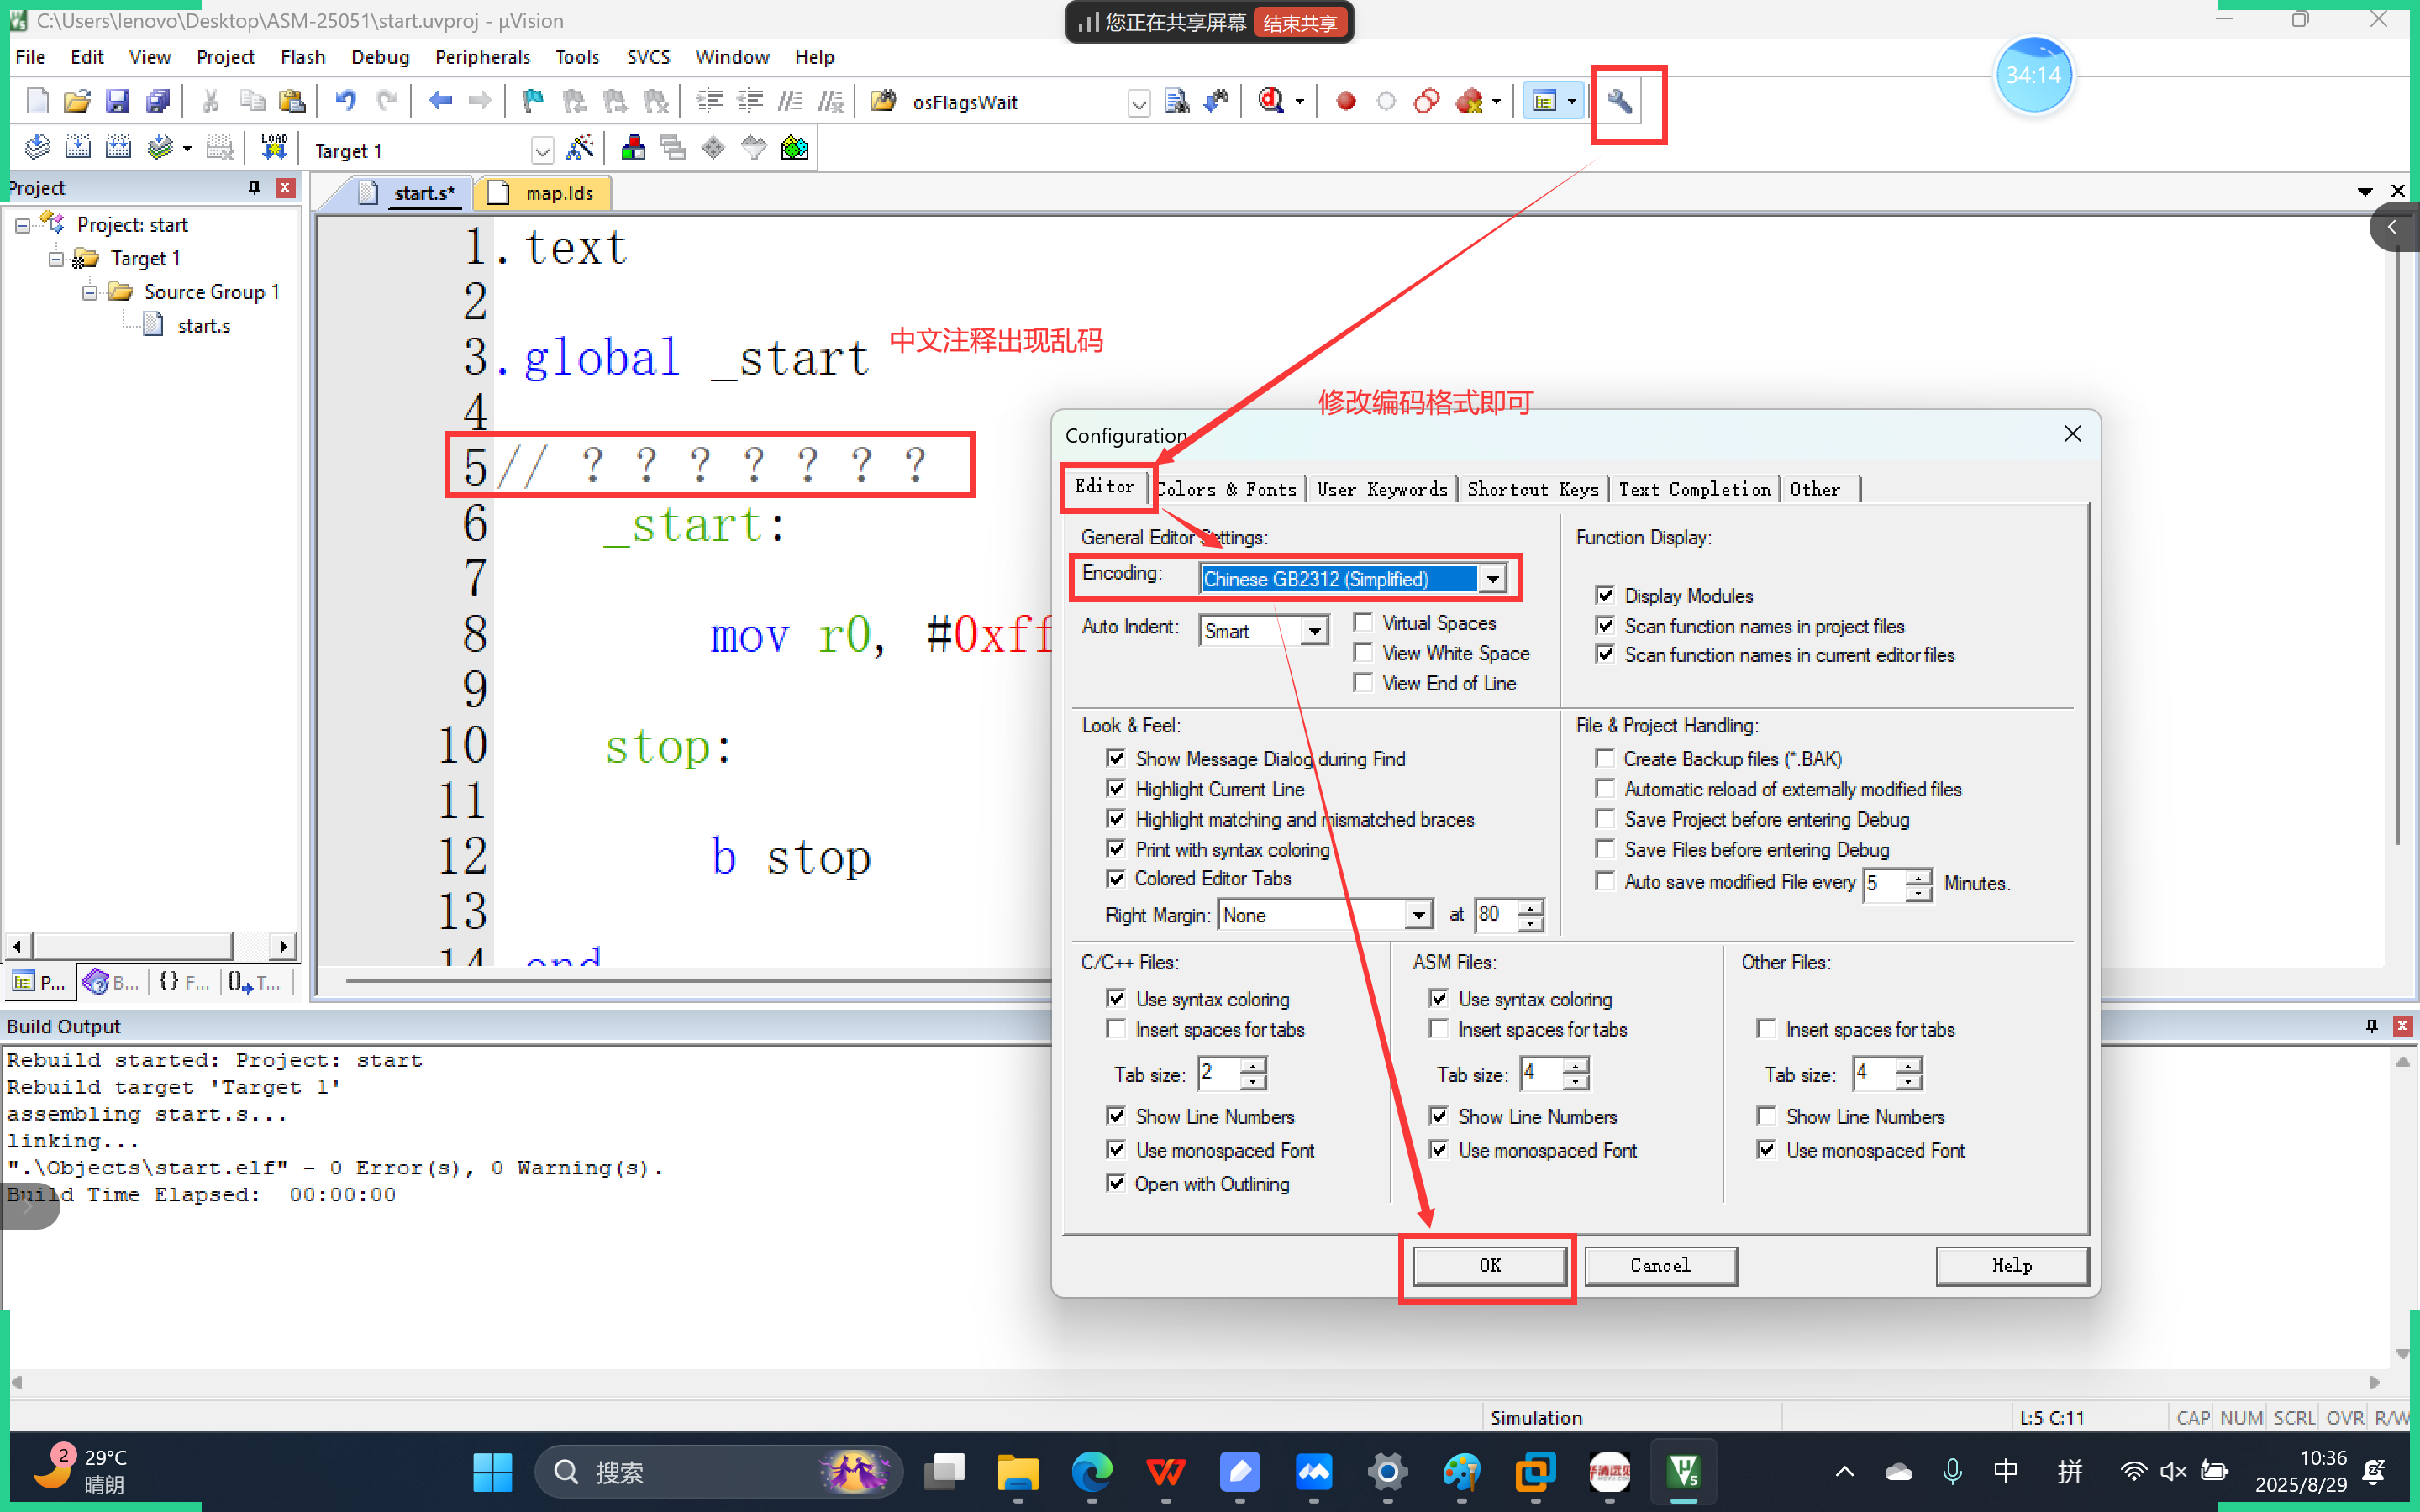Viewport: 2420px width, 1512px height.
Task: Confirm the Configuration dialog with OK
Action: (x=1489, y=1265)
